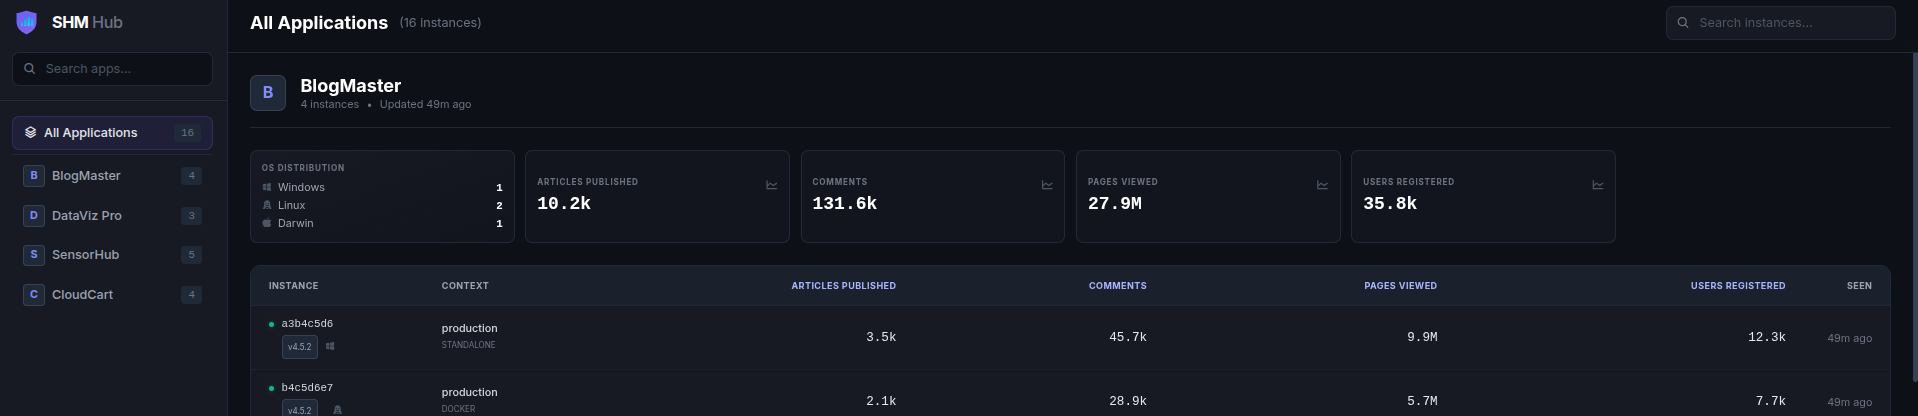This screenshot has width=1918, height=416.
Task: Sort by Users Registered column header
Action: point(1737,286)
